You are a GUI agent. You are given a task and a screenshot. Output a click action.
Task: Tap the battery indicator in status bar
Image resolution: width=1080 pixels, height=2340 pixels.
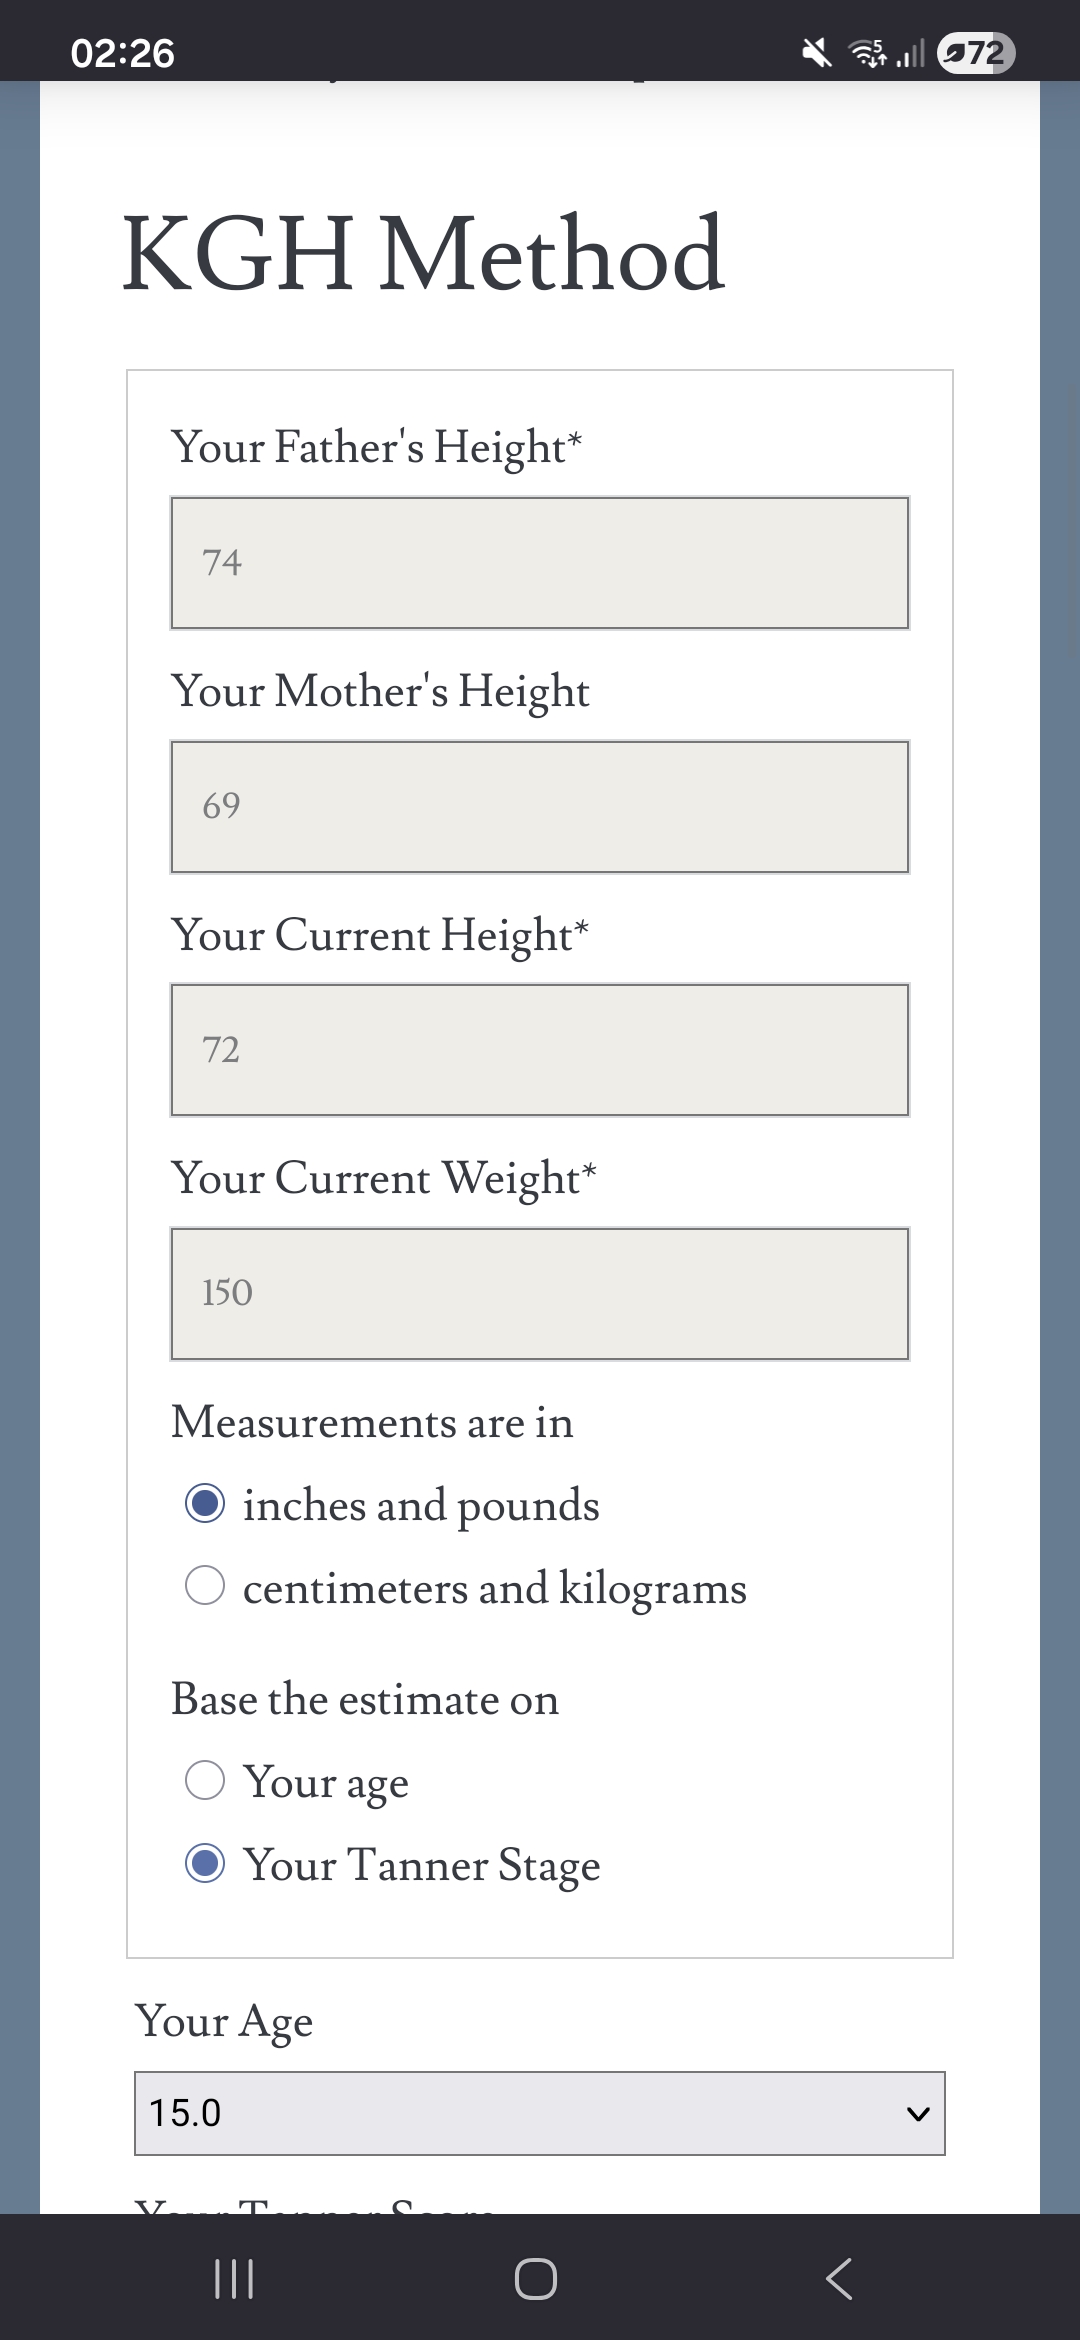tap(975, 52)
